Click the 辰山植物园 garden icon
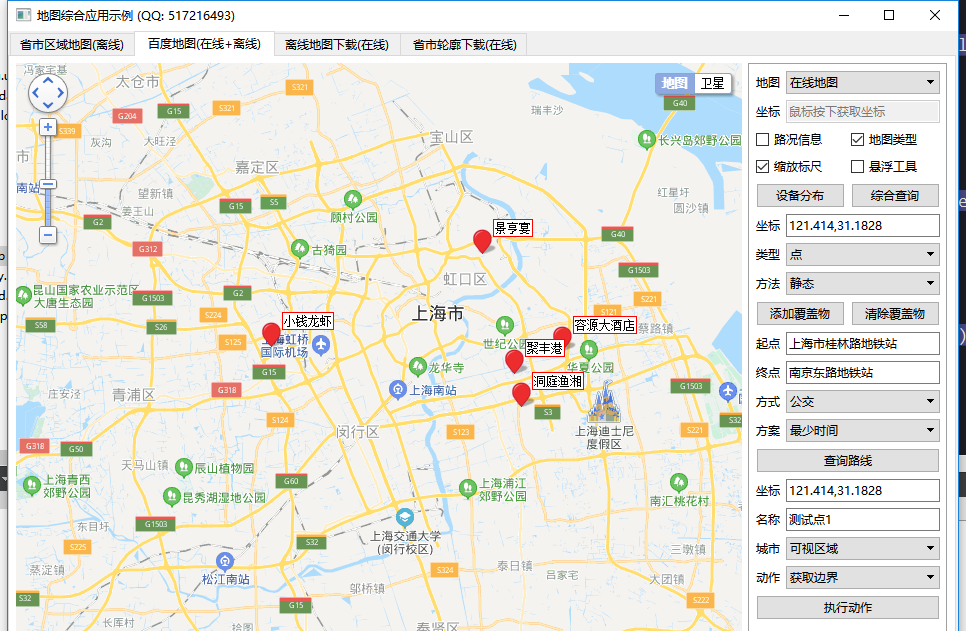 [x=184, y=467]
